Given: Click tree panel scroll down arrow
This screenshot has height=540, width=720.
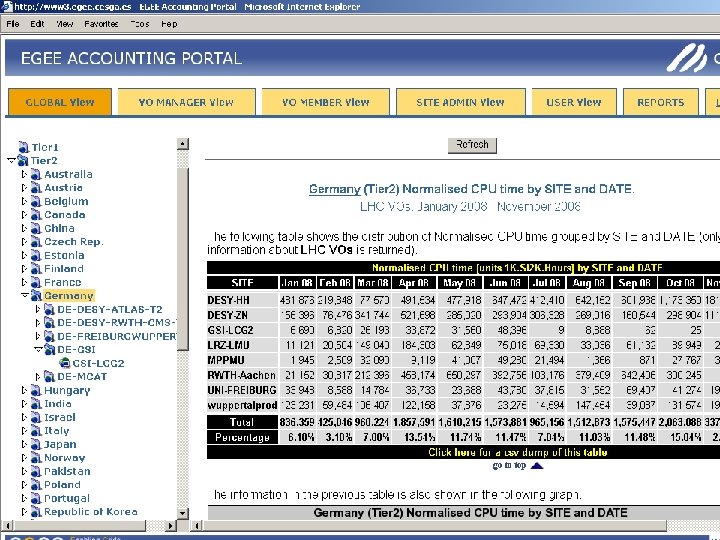Looking at the screenshot, I should 183,513.
